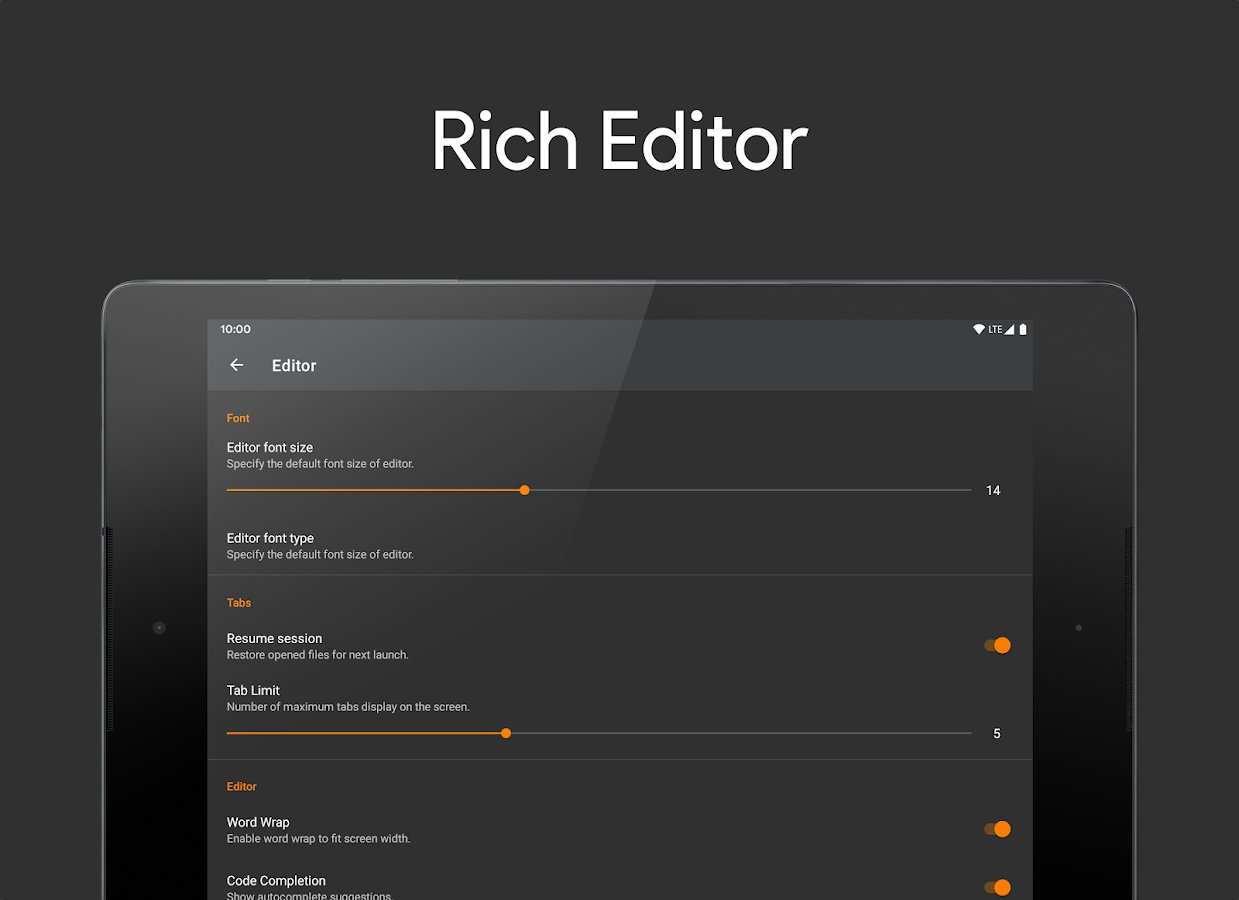The image size is (1239, 900).
Task: Select the Editor font size label
Action: click(x=270, y=448)
